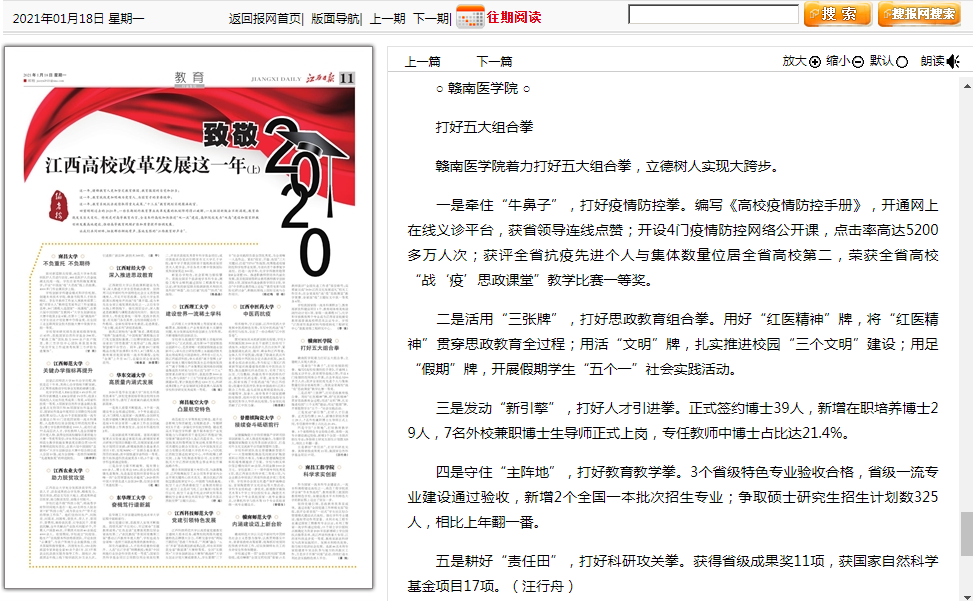Click the read-aloud speaker icon
Screen dimensions: 973x601
(953, 61)
